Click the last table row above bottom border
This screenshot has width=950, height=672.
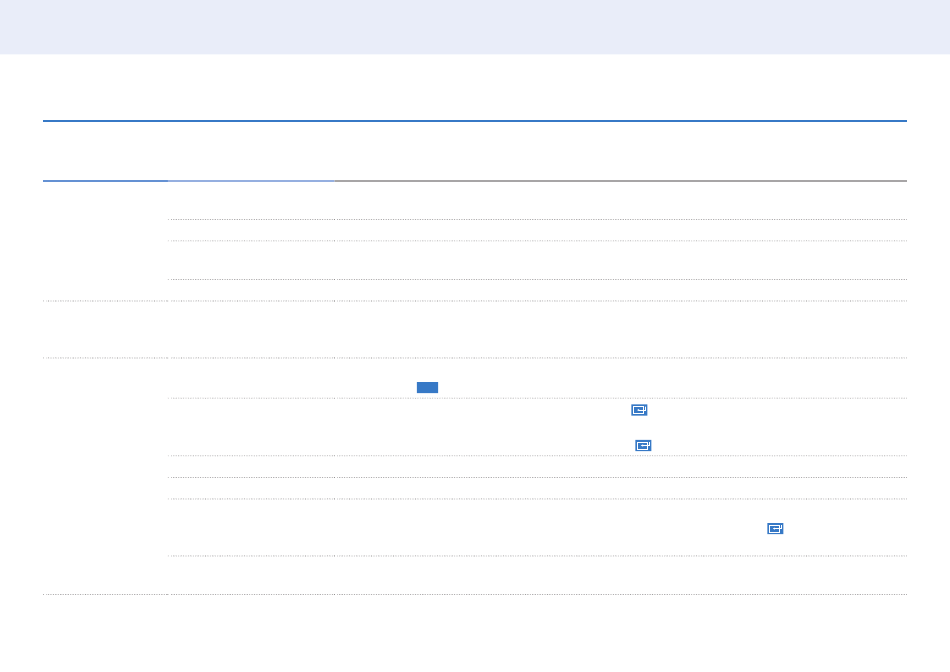click(537, 575)
